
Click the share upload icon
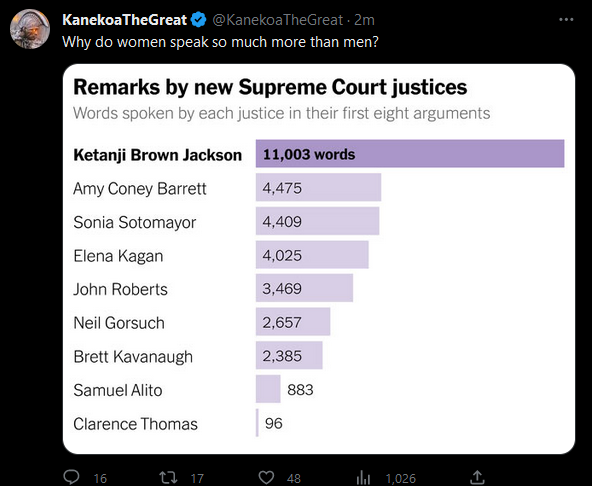pos(477,477)
